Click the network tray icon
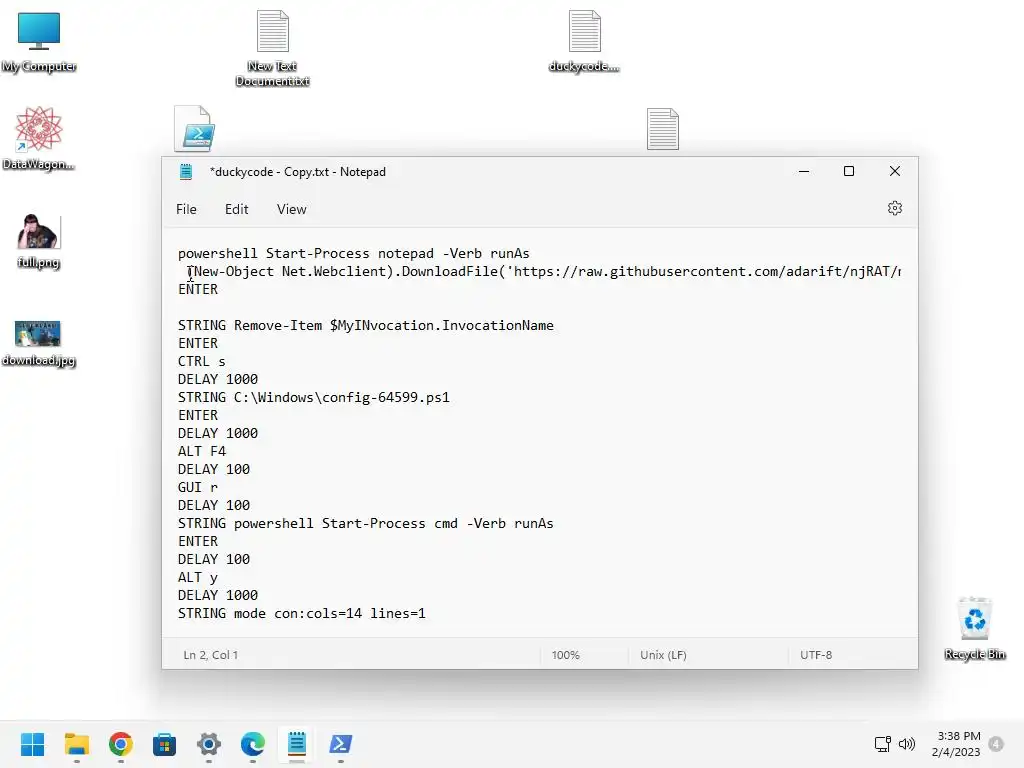This screenshot has height=768, width=1024. point(882,744)
